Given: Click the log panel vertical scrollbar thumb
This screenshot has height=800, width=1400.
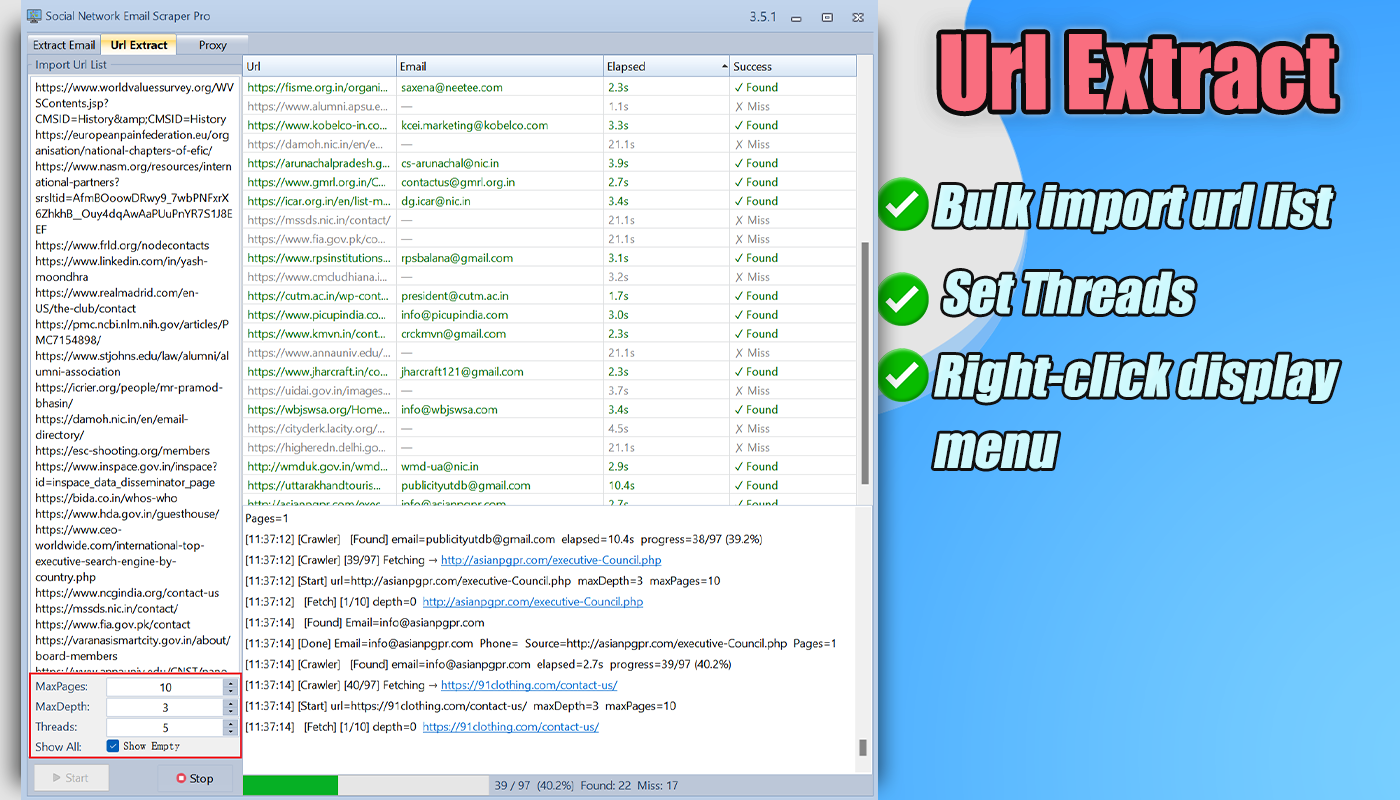Looking at the screenshot, I should pyautogui.click(x=863, y=747).
